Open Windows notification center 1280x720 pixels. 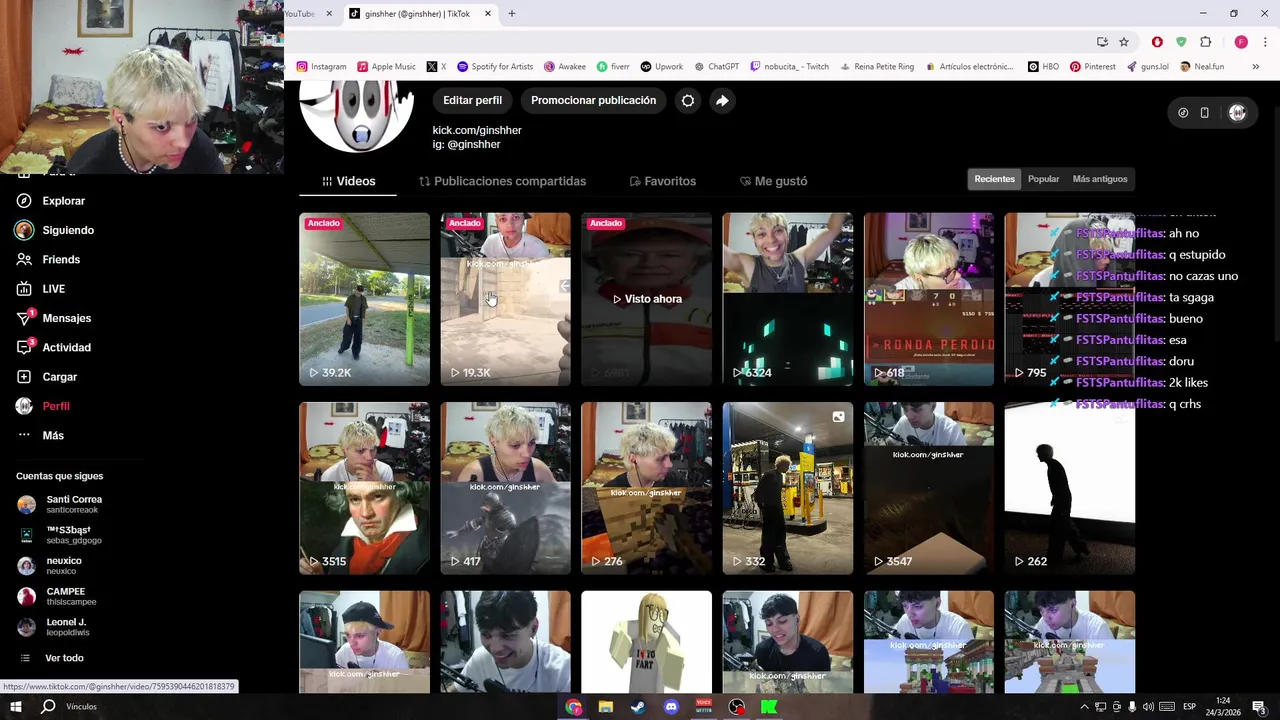pyautogui.click(x=1259, y=707)
